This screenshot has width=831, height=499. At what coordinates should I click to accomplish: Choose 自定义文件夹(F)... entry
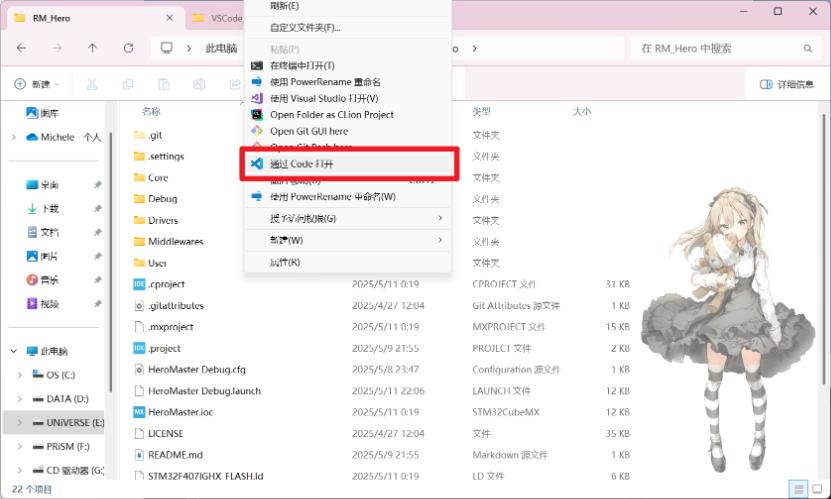pos(347,28)
